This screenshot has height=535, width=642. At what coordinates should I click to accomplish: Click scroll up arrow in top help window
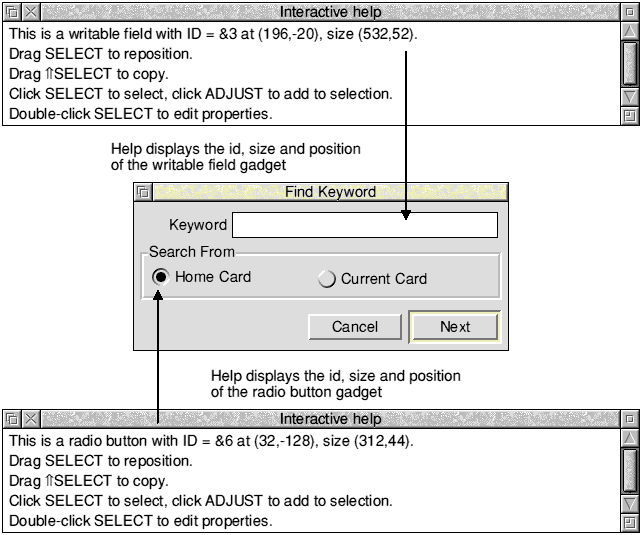[630, 31]
